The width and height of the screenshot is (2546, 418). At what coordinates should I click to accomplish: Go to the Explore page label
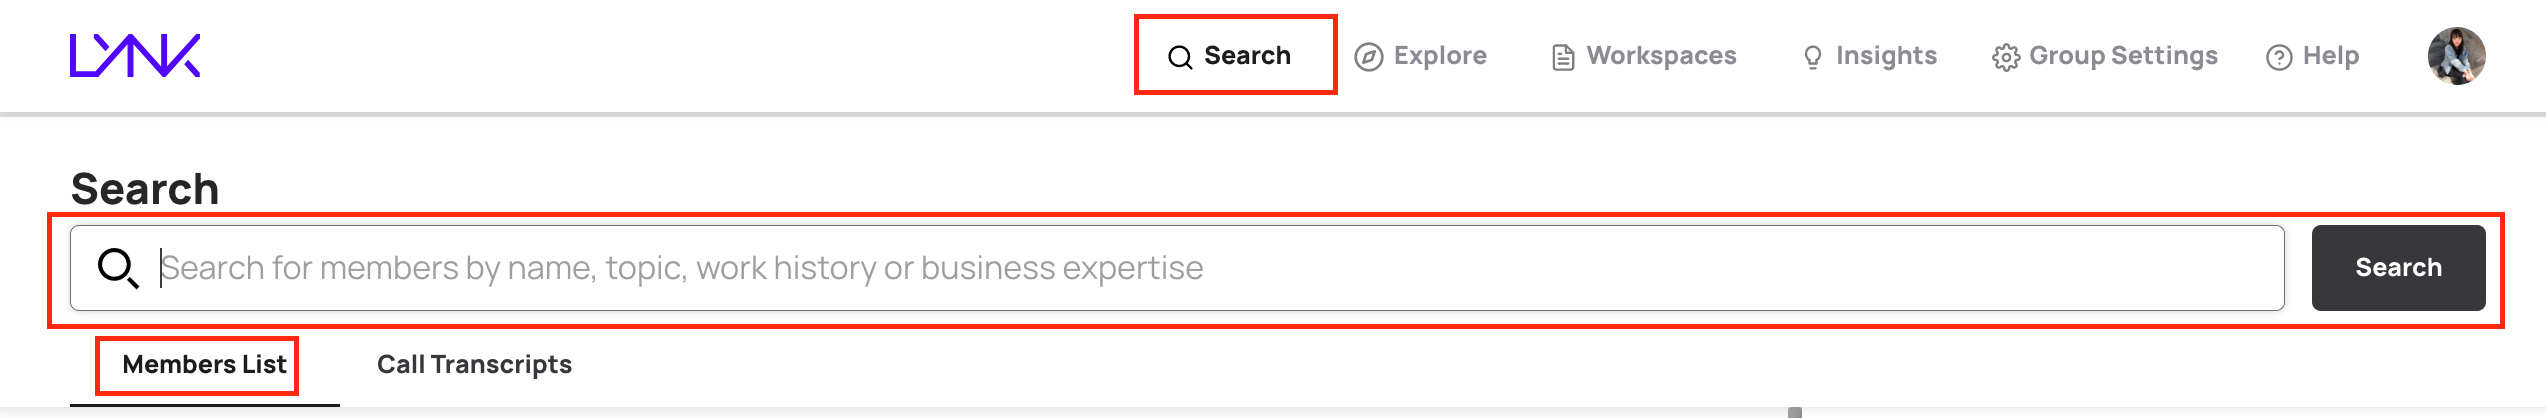click(1440, 56)
